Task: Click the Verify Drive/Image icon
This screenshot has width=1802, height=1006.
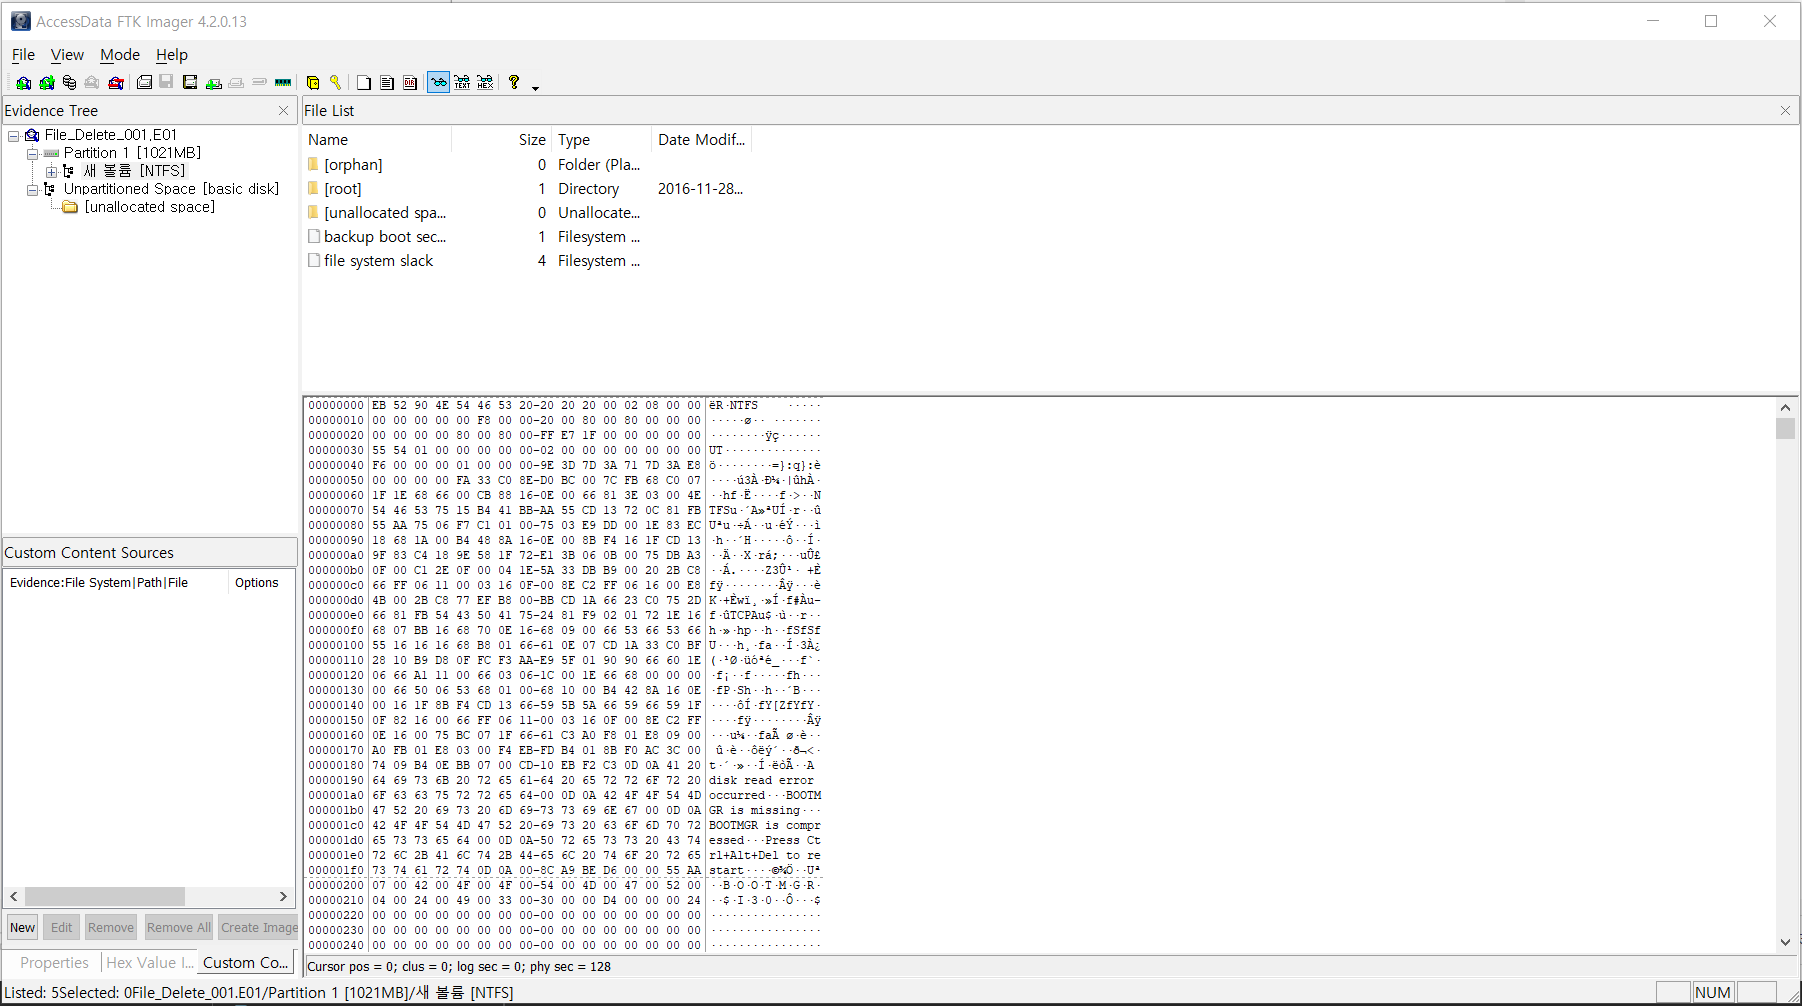Action: point(260,83)
